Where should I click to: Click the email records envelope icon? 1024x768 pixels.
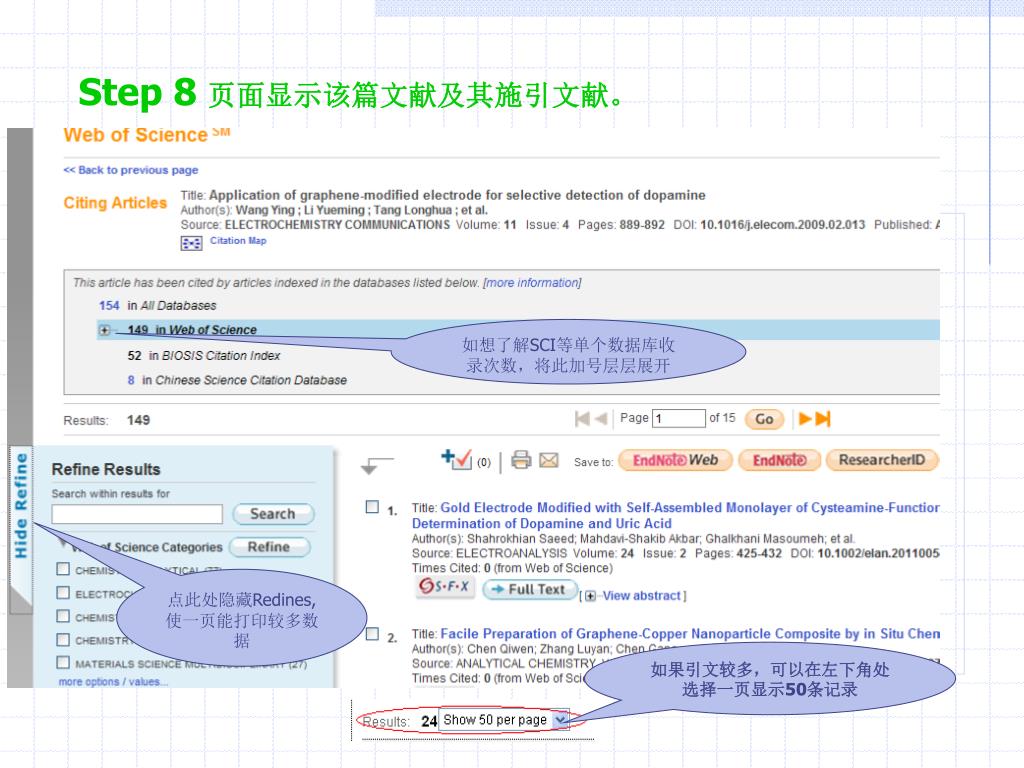click(549, 460)
